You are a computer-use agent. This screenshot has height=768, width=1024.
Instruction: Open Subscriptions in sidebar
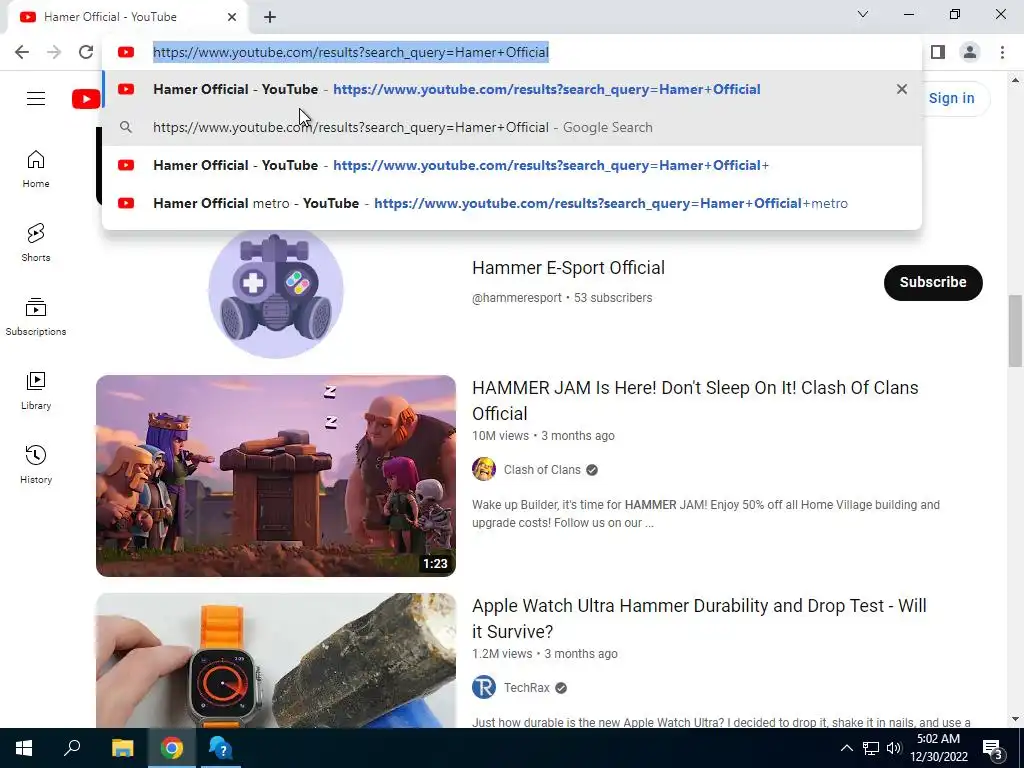pos(36,317)
